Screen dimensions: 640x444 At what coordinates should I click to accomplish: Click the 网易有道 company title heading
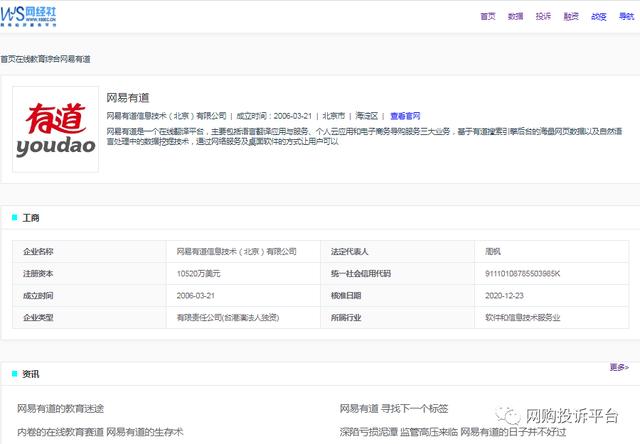coord(128,98)
